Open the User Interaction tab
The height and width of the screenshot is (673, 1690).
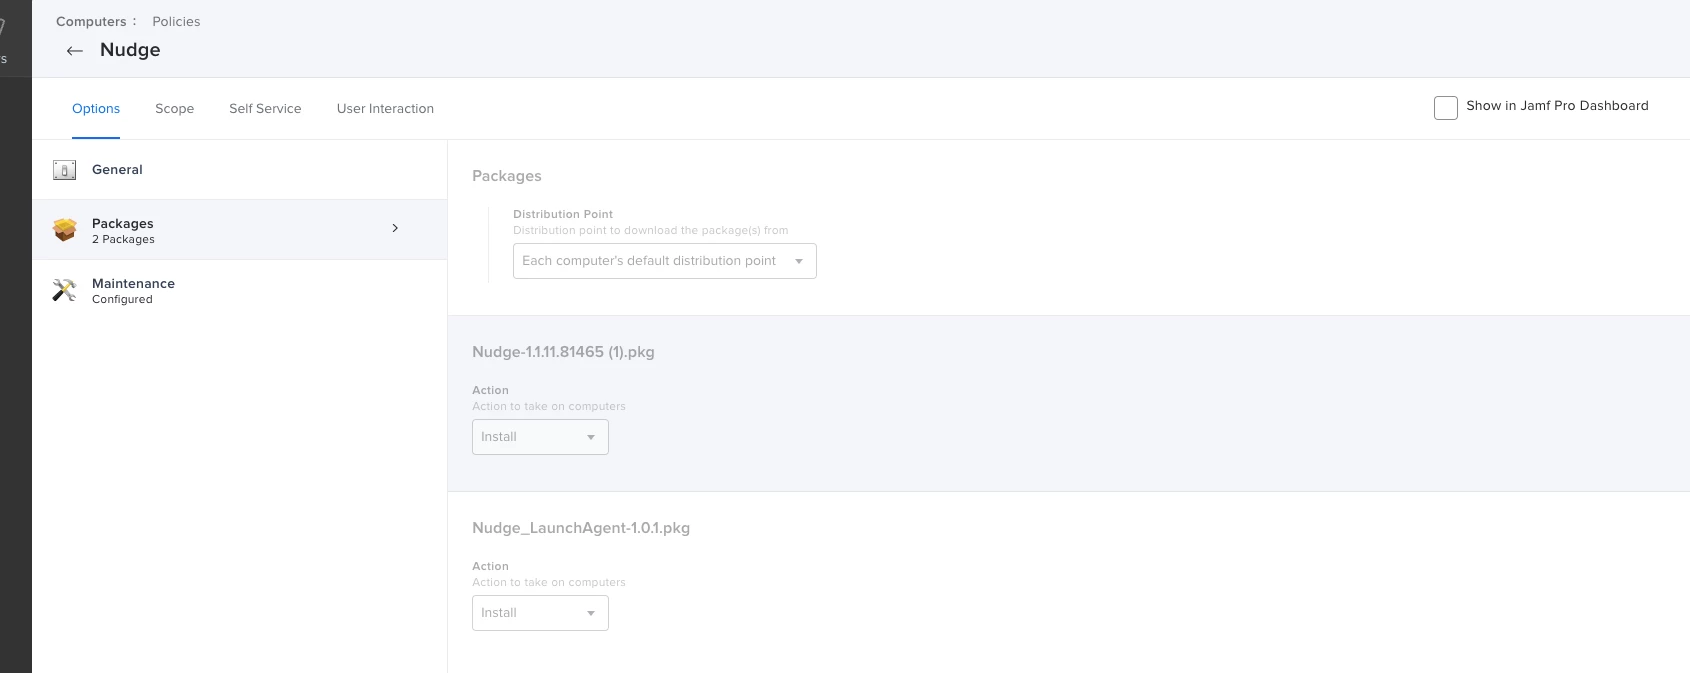[x=385, y=109]
